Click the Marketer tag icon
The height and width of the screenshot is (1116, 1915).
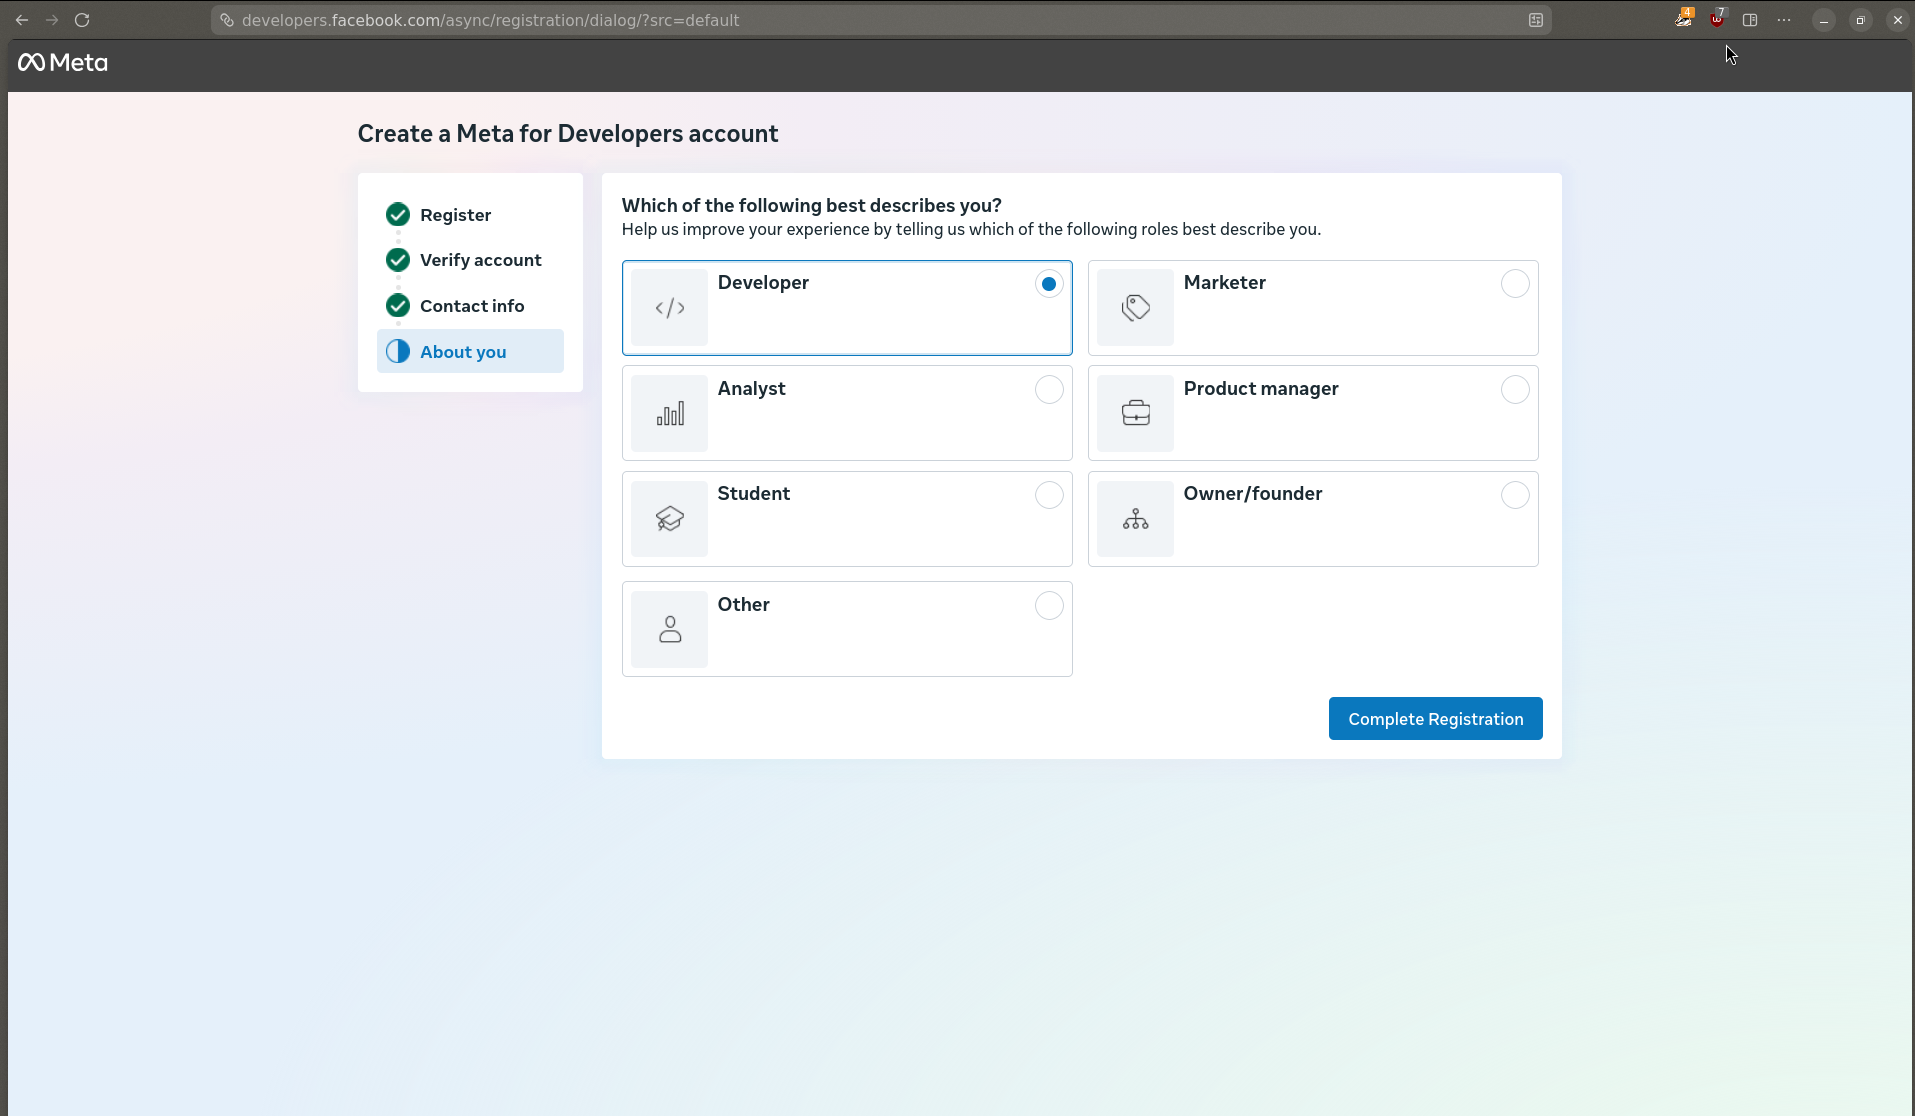(1136, 308)
